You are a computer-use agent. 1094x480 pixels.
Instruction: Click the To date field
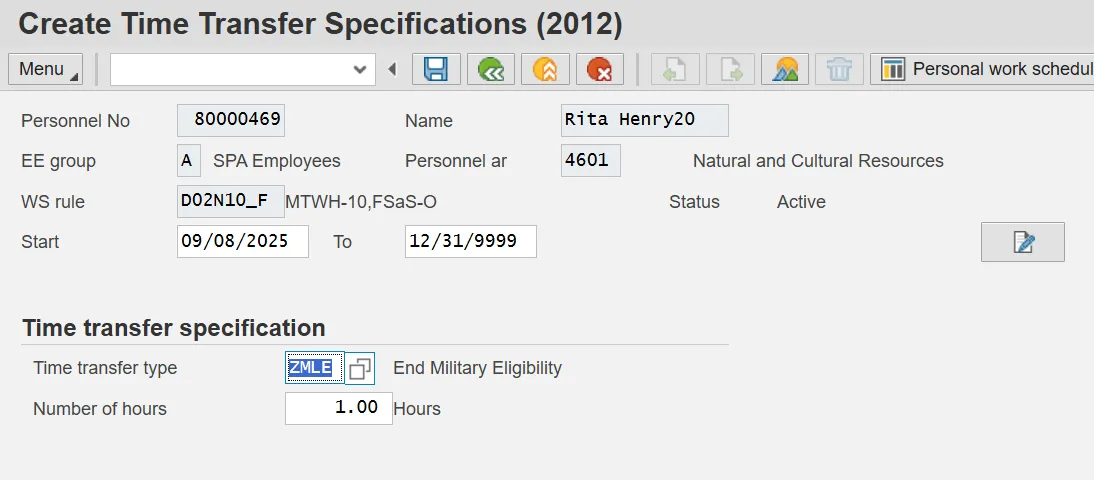click(x=470, y=242)
